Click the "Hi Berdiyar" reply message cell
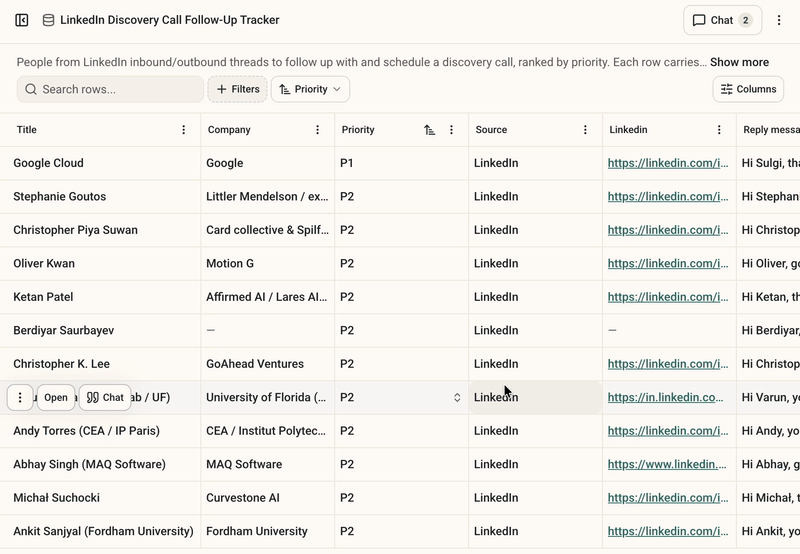The height and width of the screenshot is (554, 800). pyautogui.click(x=769, y=331)
